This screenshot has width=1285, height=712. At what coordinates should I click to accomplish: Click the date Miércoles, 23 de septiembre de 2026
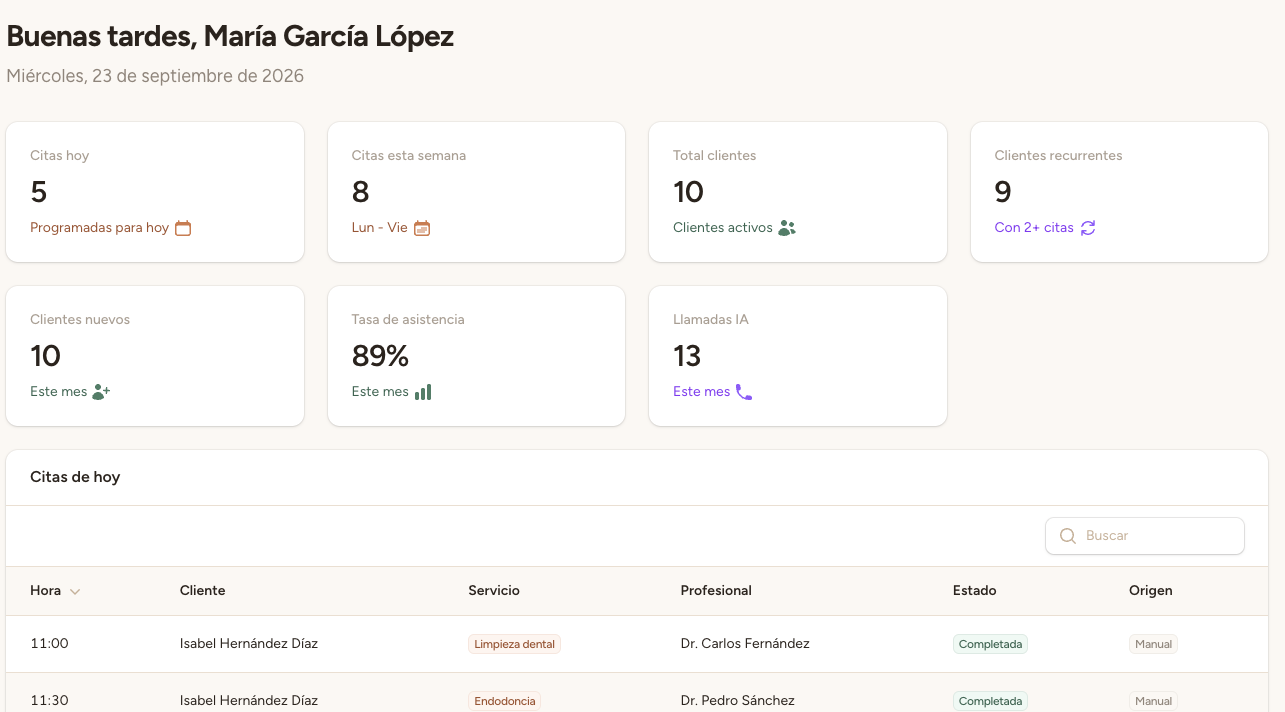tap(155, 76)
